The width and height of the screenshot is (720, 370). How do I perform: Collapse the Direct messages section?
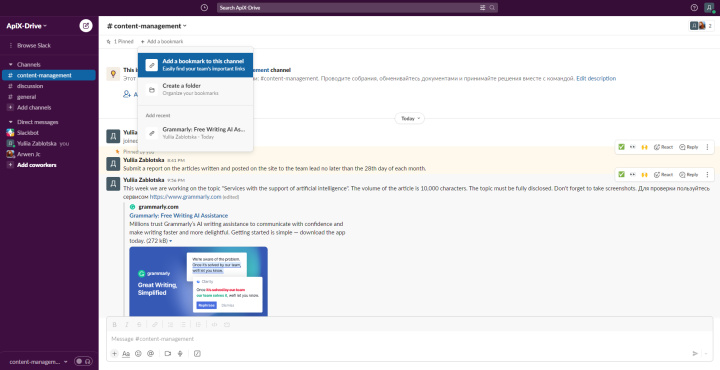click(11, 122)
